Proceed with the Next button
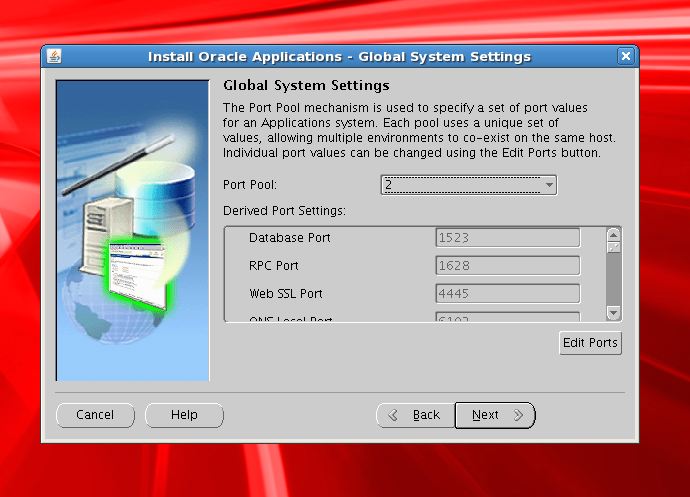This screenshot has width=690, height=497. [x=495, y=415]
